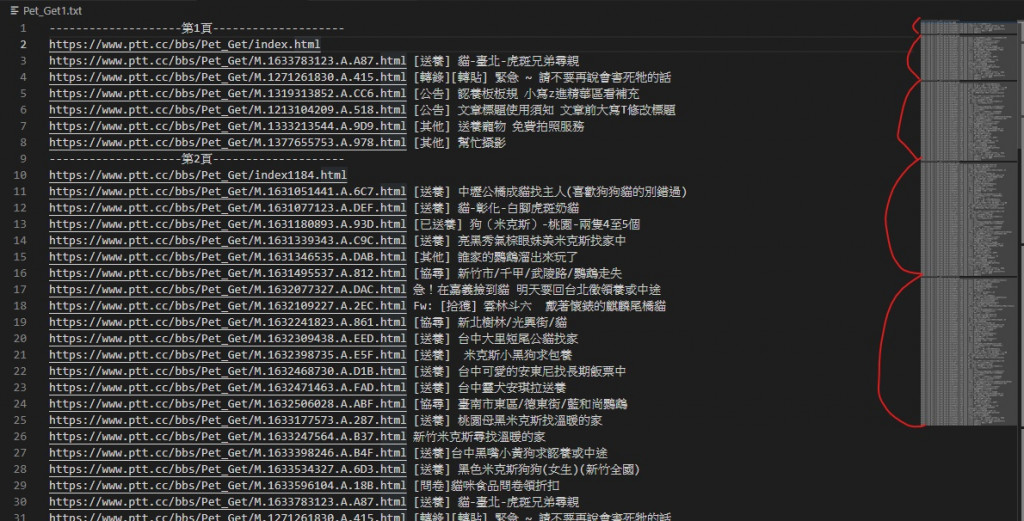This screenshot has width=1024, height=521.
Task: Select line number 1 in gutter
Action: [23, 28]
